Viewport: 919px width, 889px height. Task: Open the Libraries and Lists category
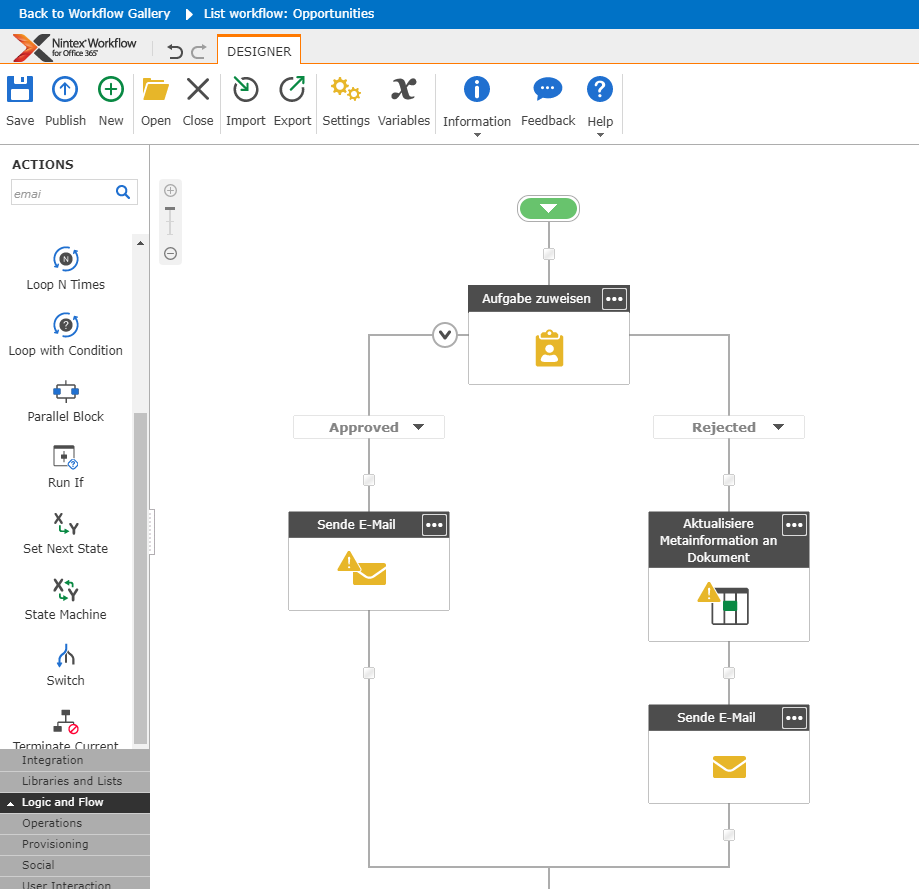pyautogui.click(x=75, y=781)
